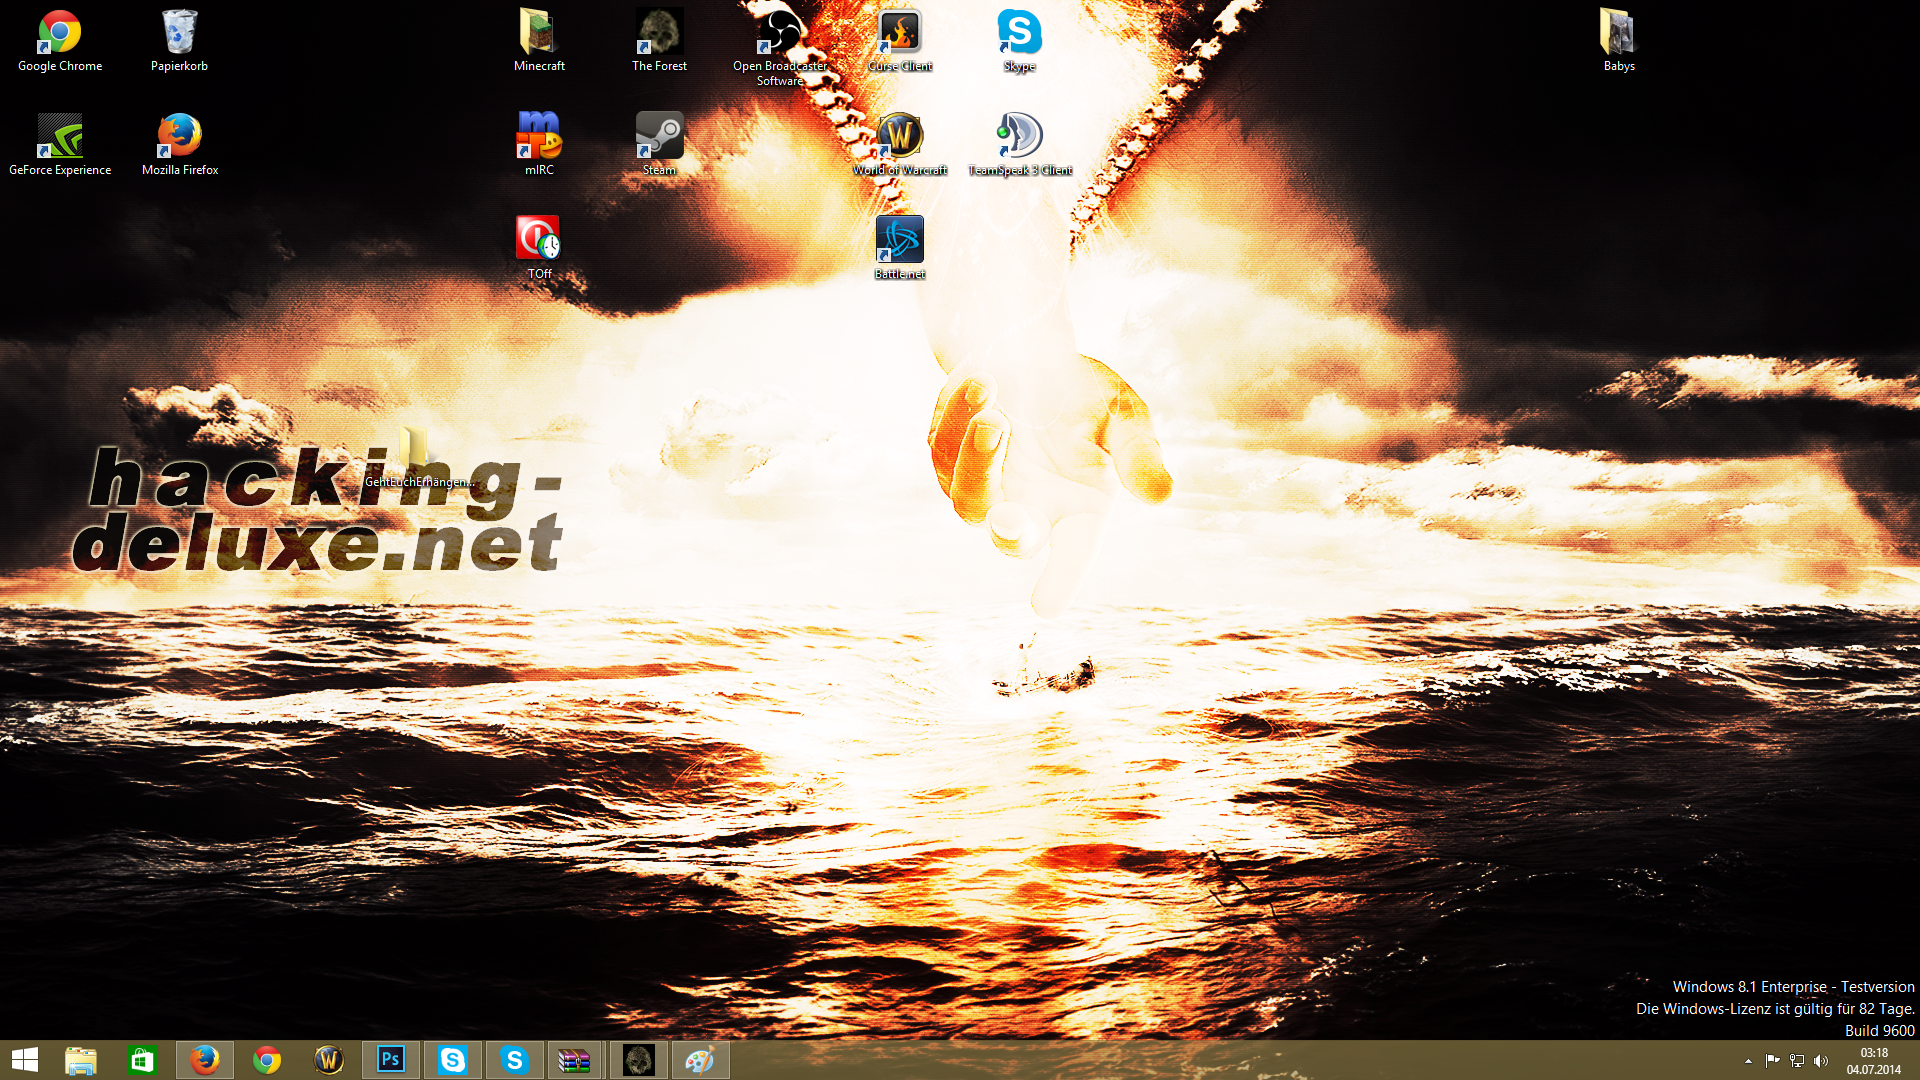The width and height of the screenshot is (1920, 1080).
Task: Select the Battle.net desktop shortcut
Action: (x=899, y=242)
